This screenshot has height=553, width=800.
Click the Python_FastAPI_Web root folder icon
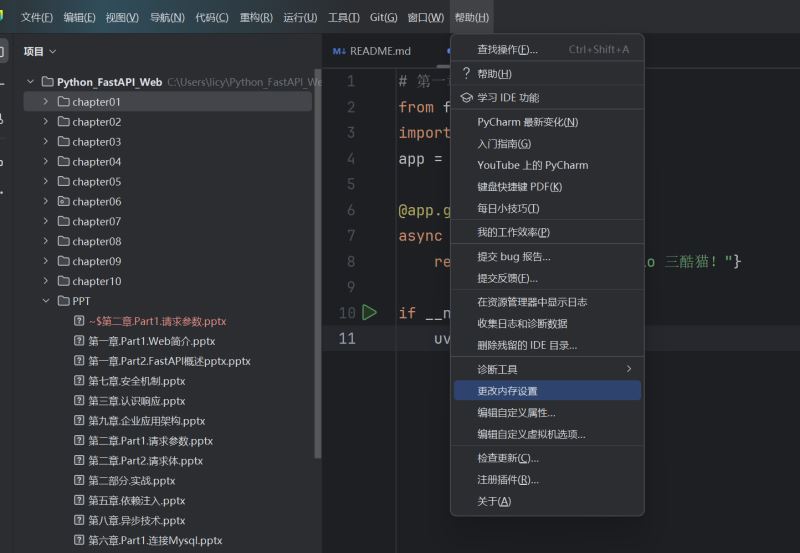tap(48, 82)
